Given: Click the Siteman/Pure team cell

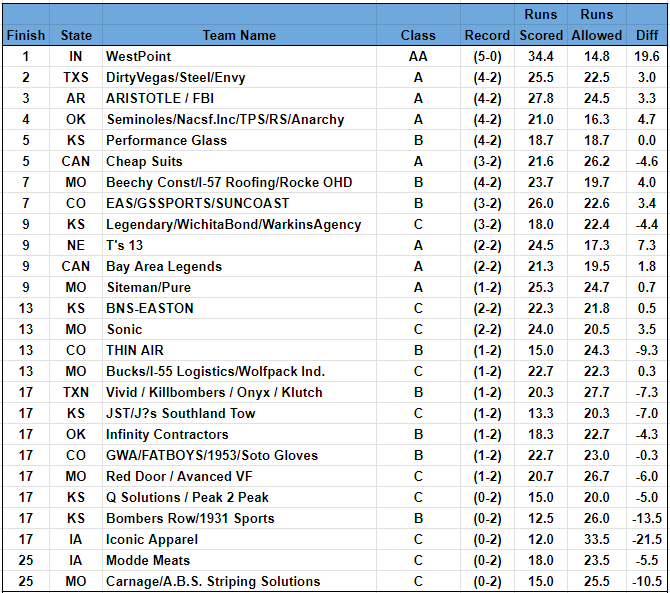Looking at the screenshot, I should [x=239, y=287].
